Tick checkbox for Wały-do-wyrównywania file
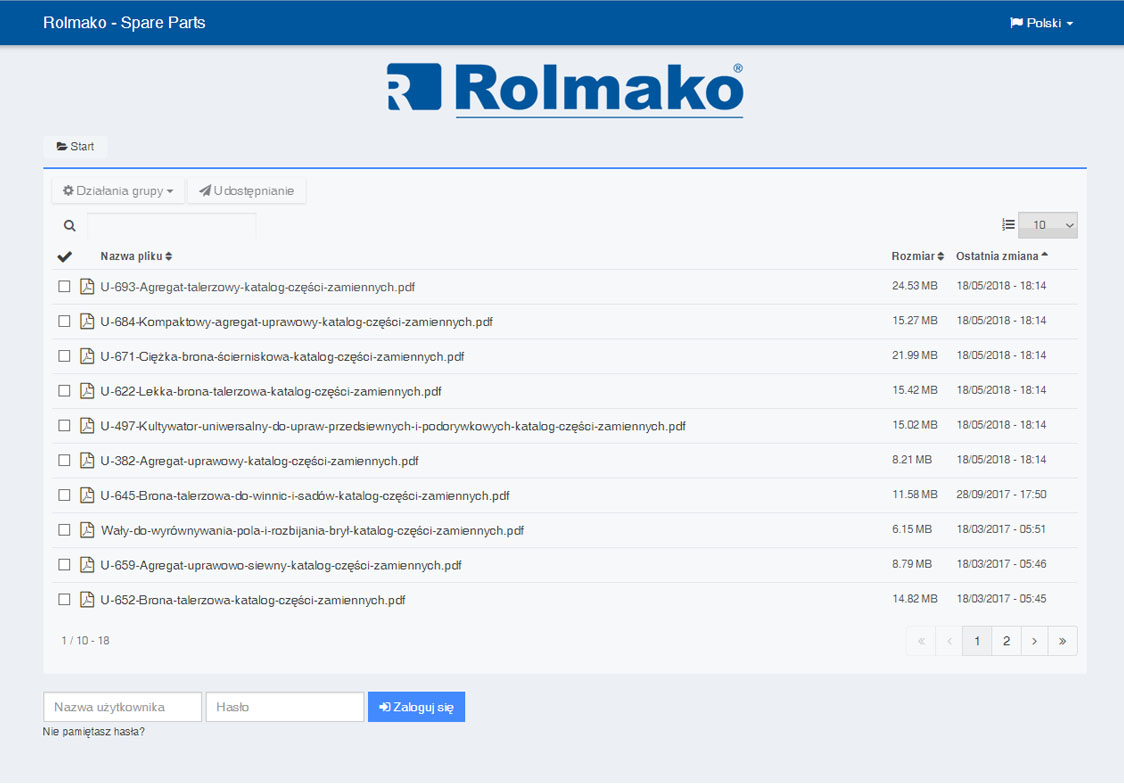 [65, 530]
